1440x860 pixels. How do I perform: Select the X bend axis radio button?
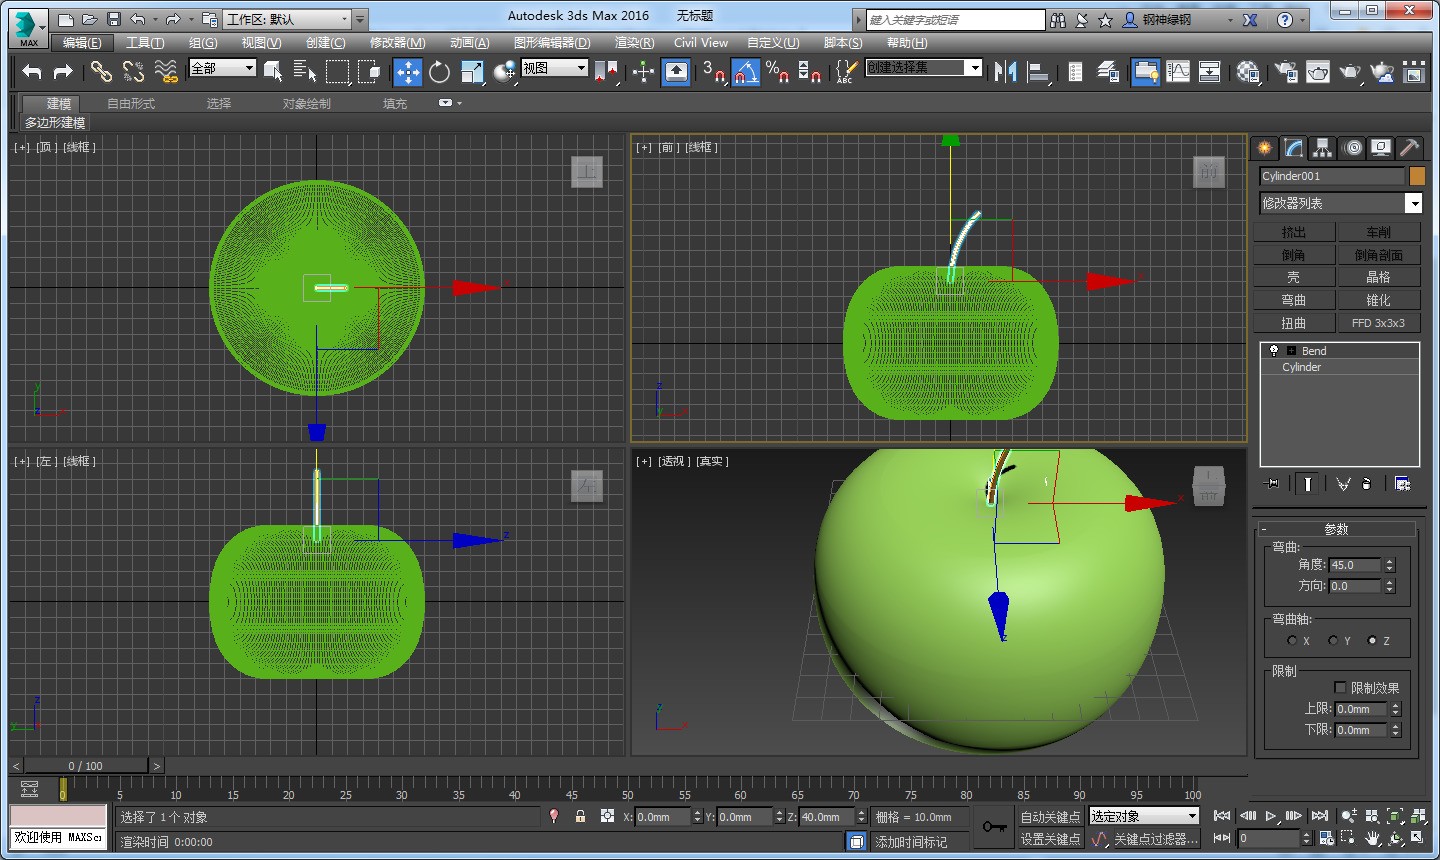pos(1292,641)
